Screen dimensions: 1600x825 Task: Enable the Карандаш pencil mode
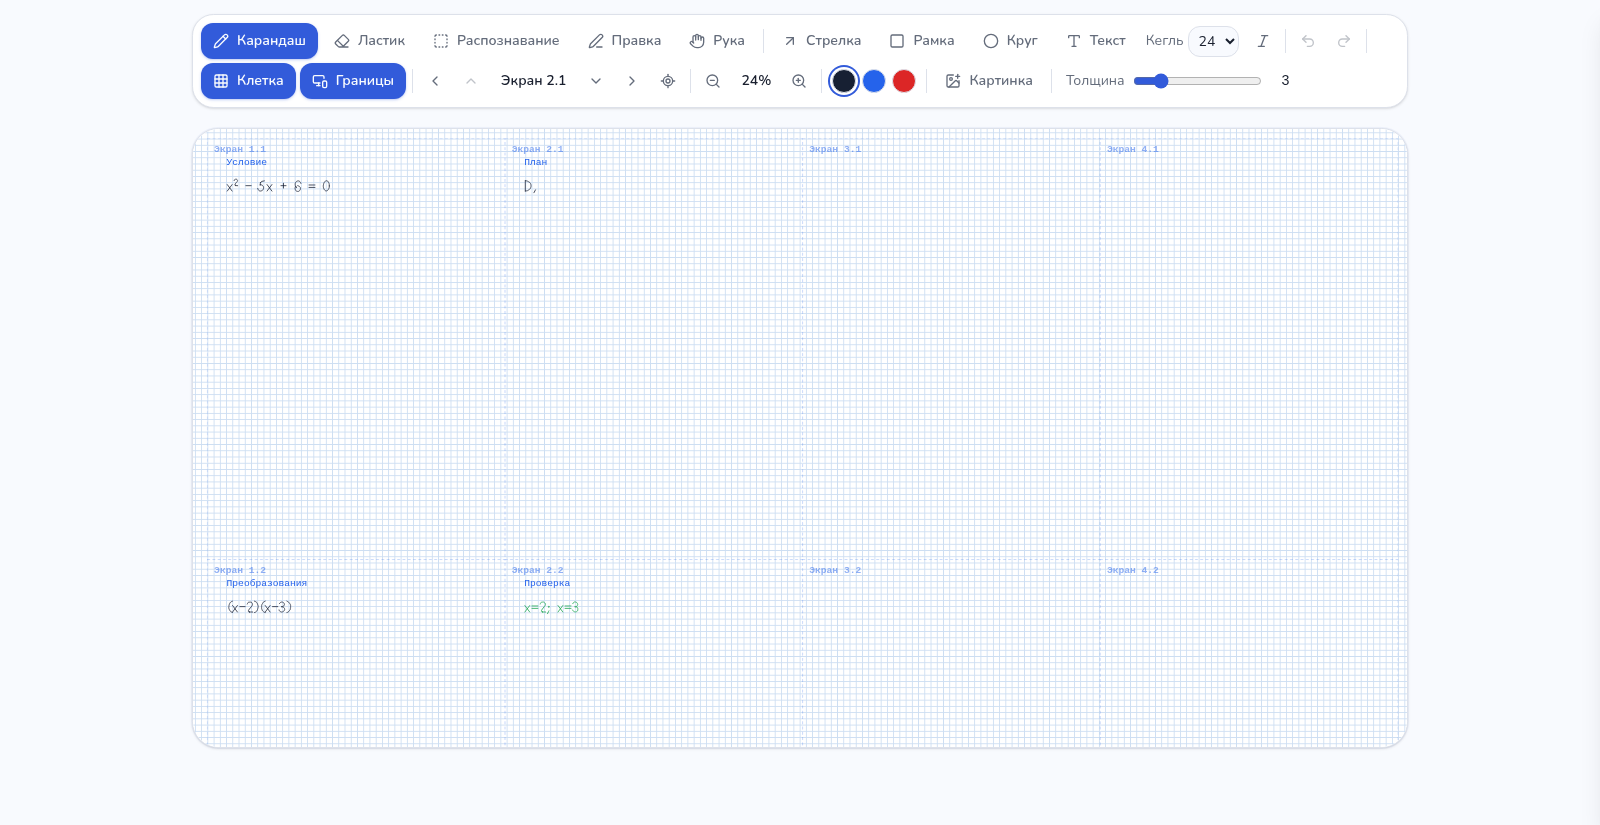259,41
